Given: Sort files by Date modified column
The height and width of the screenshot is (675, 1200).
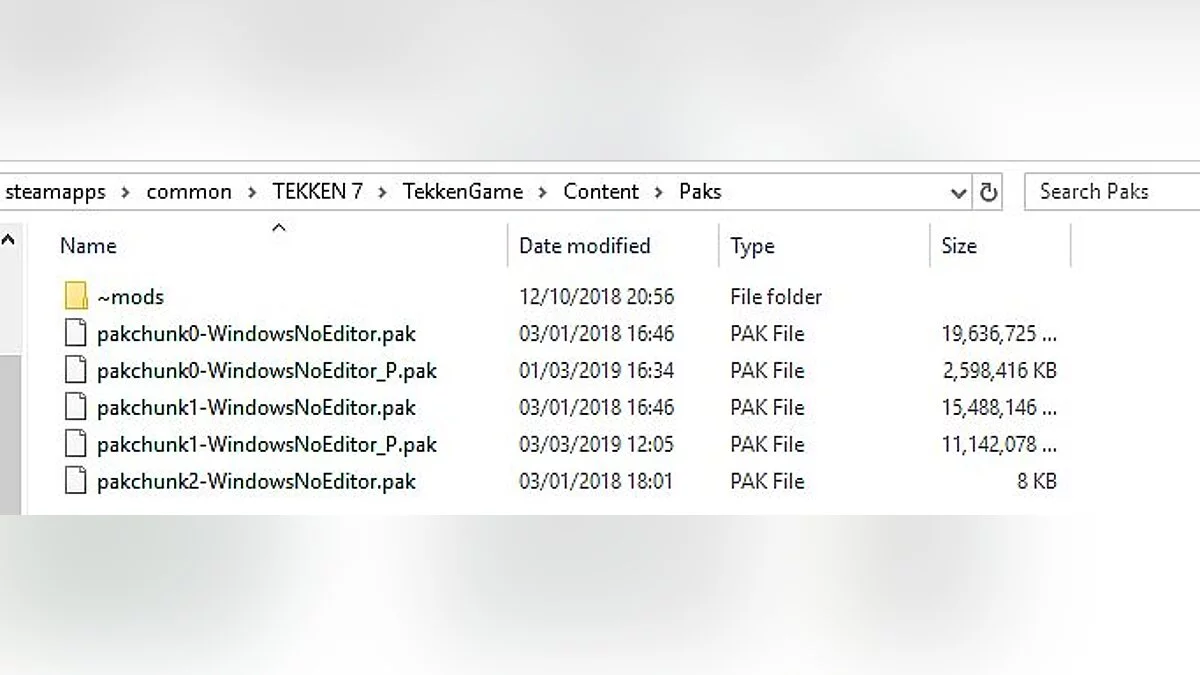Looking at the screenshot, I should click(x=584, y=246).
